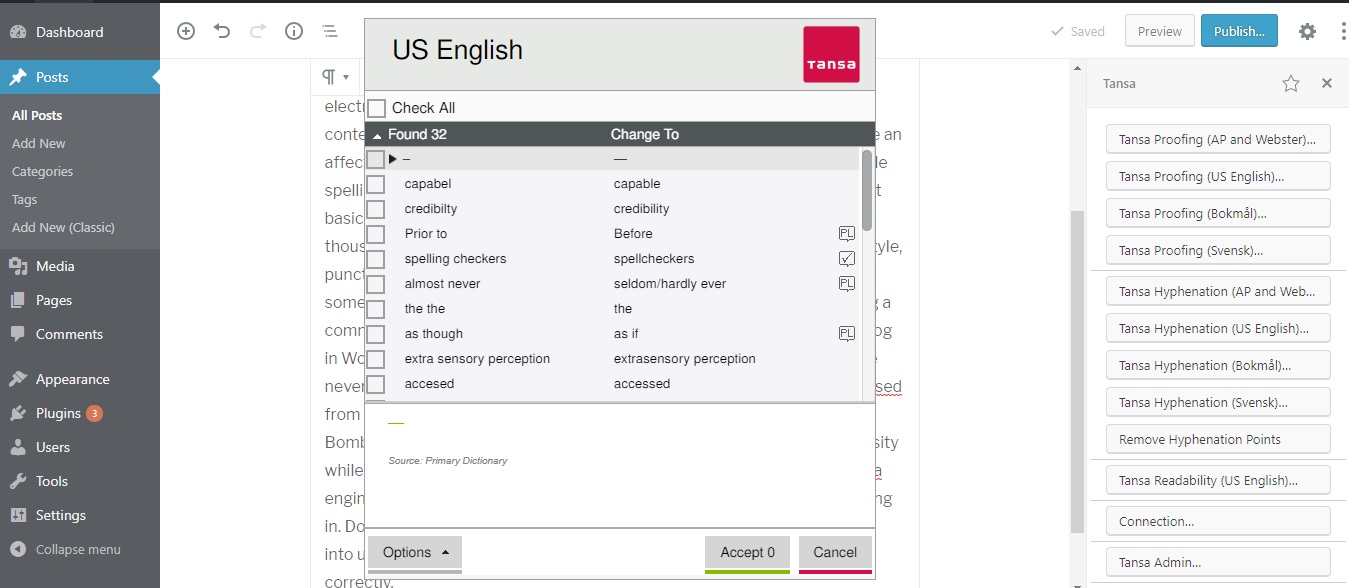1349x588 pixels.
Task: Run Tansa Hyphenation (Svensk)
Action: (x=1218, y=402)
